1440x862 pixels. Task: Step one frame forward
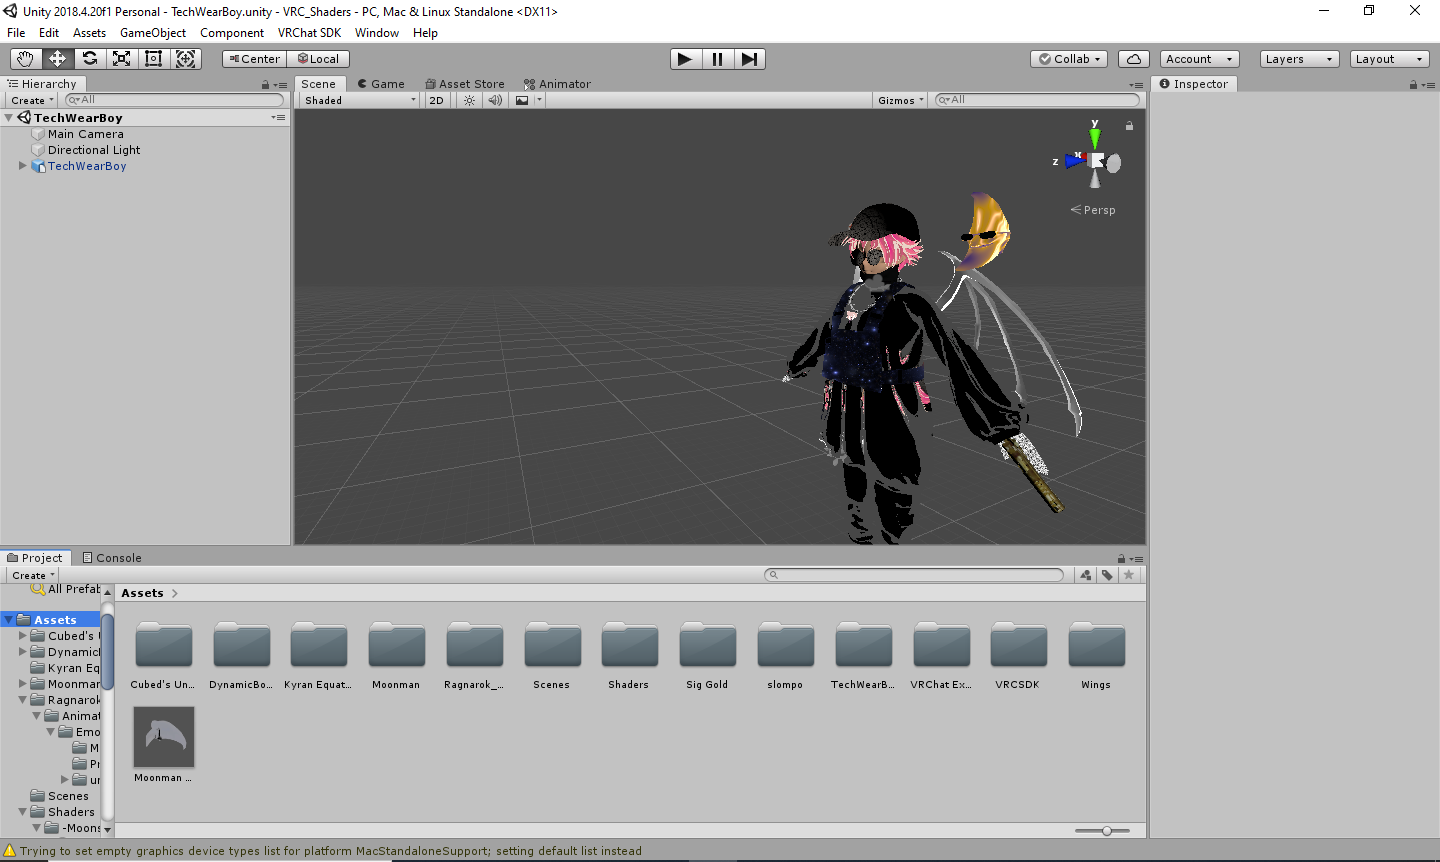pyautogui.click(x=750, y=59)
